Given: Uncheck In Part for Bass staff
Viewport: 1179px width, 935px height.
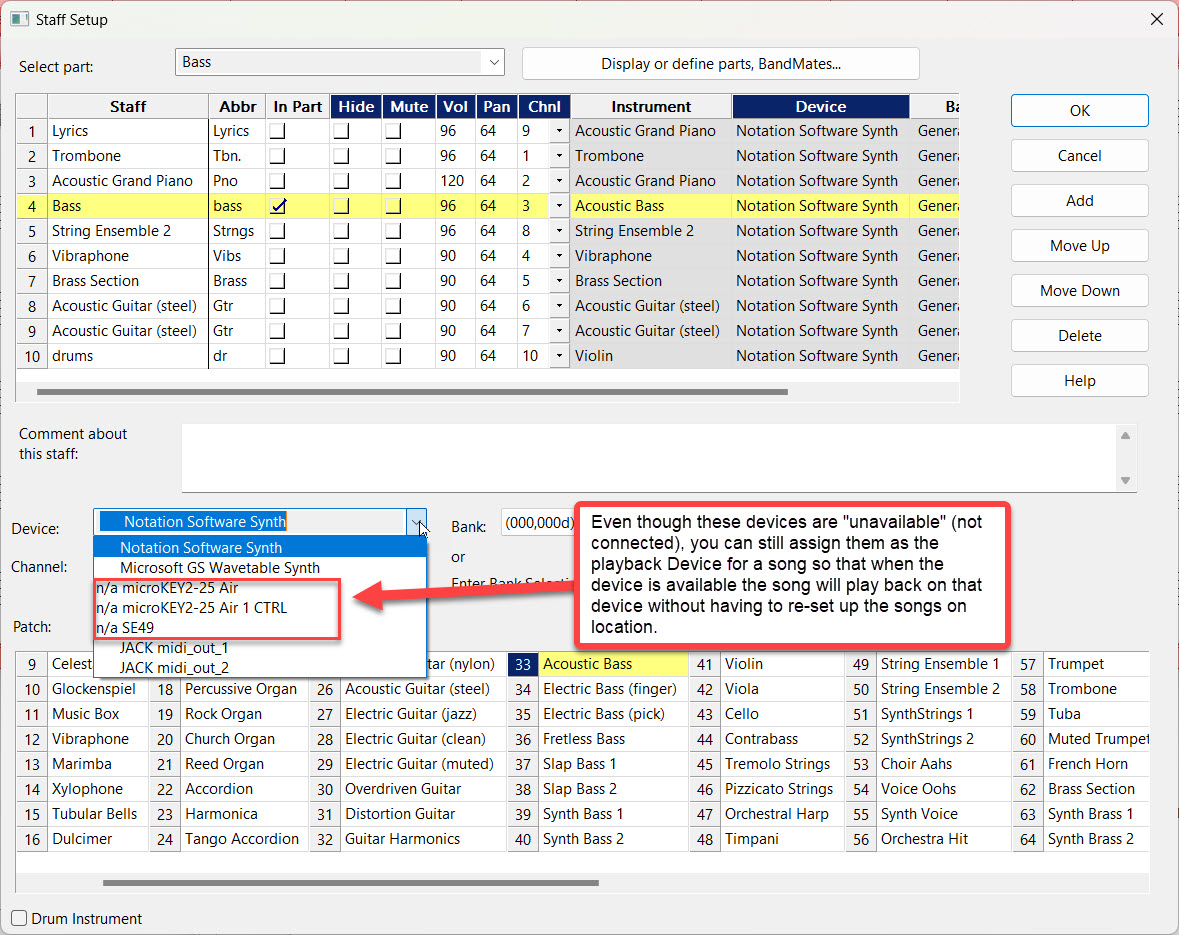Looking at the screenshot, I should pos(278,206).
